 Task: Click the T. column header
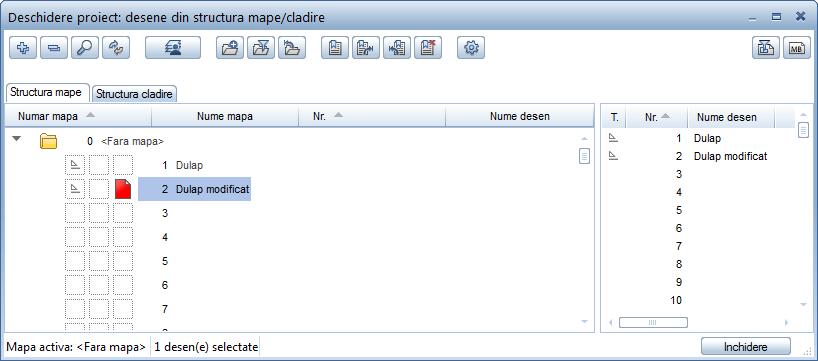[615, 117]
